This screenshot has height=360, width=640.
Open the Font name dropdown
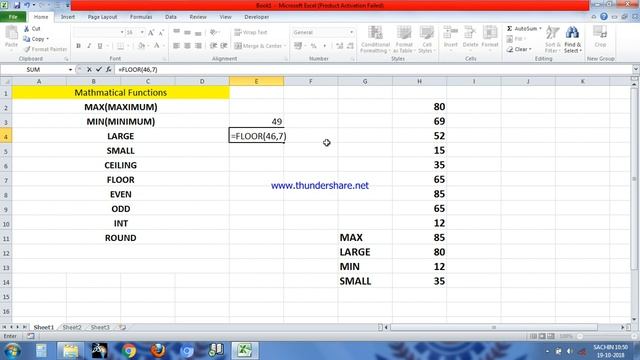[x=122, y=32]
